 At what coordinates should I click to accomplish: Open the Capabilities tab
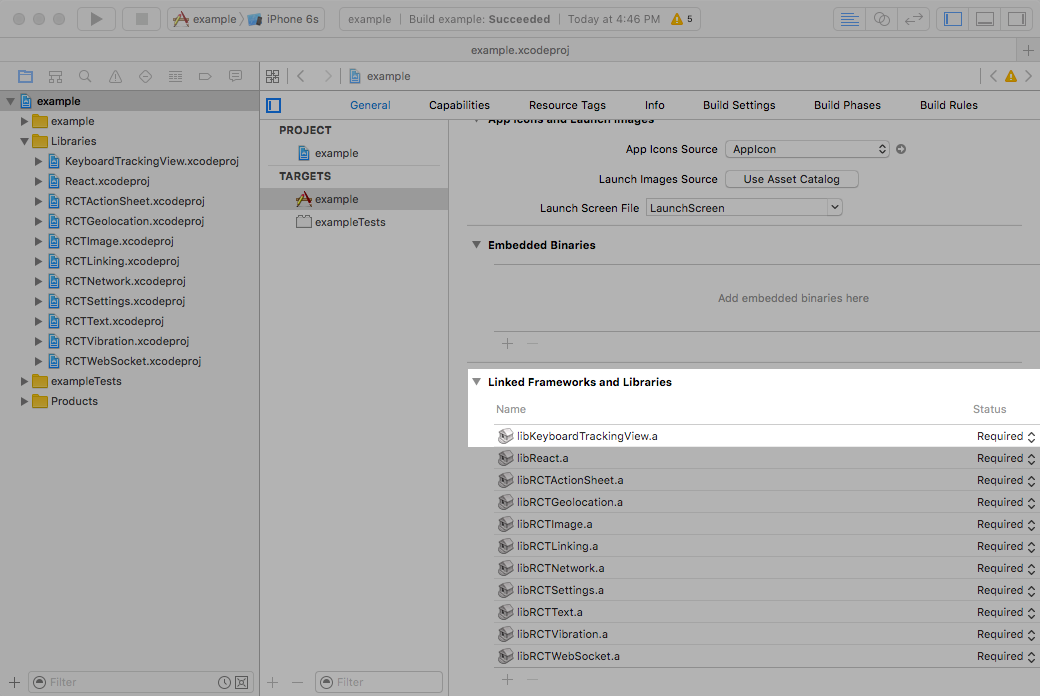coord(459,105)
